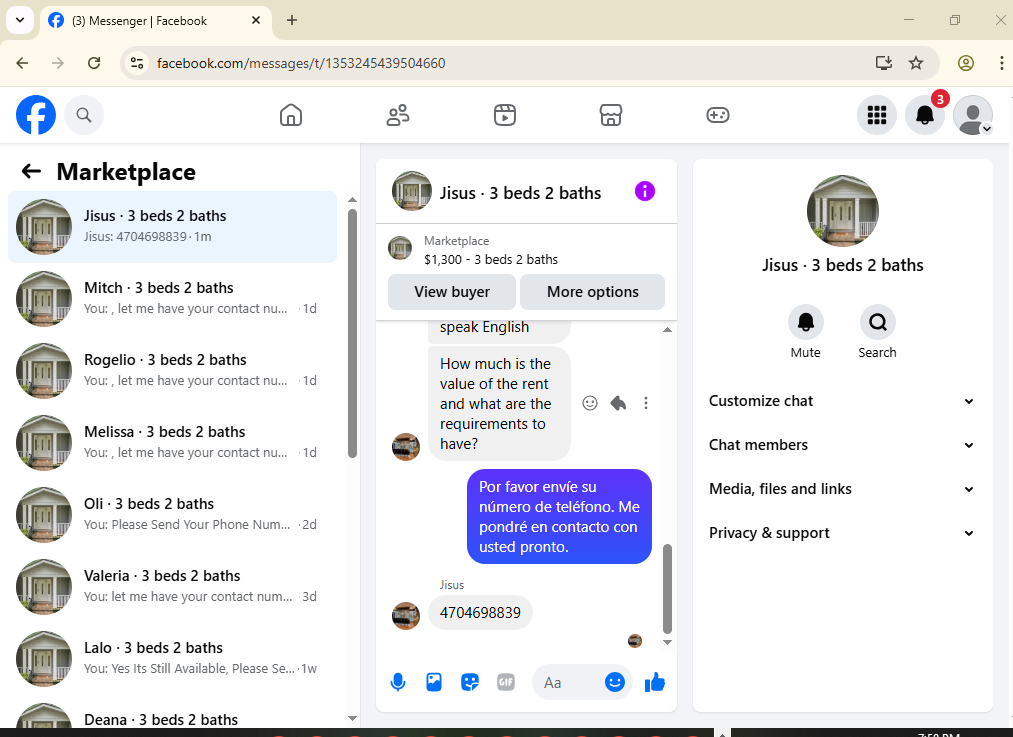This screenshot has height=737, width=1013.
Task: Click the Facebook logo icon
Action: coord(36,115)
